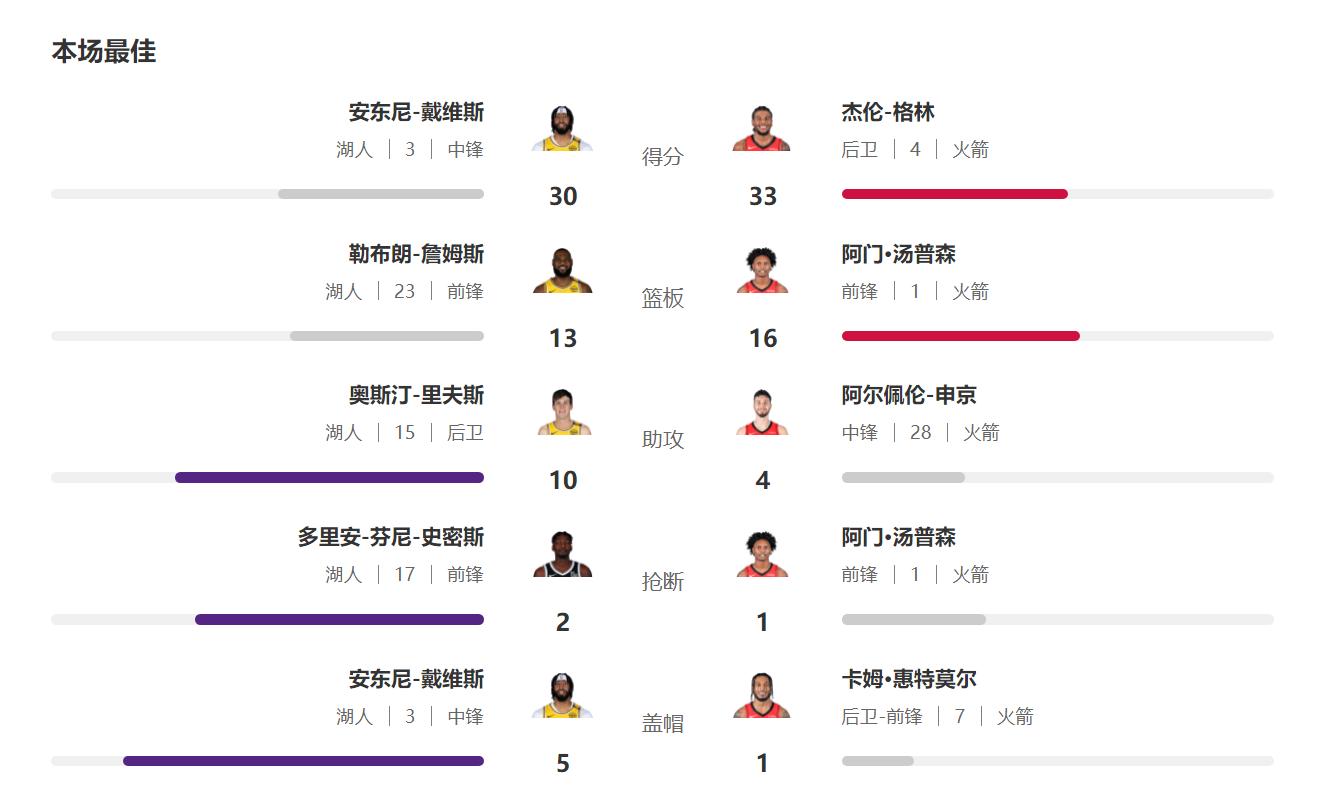
Task: Click the 篮板 category label
Action: 663,298
